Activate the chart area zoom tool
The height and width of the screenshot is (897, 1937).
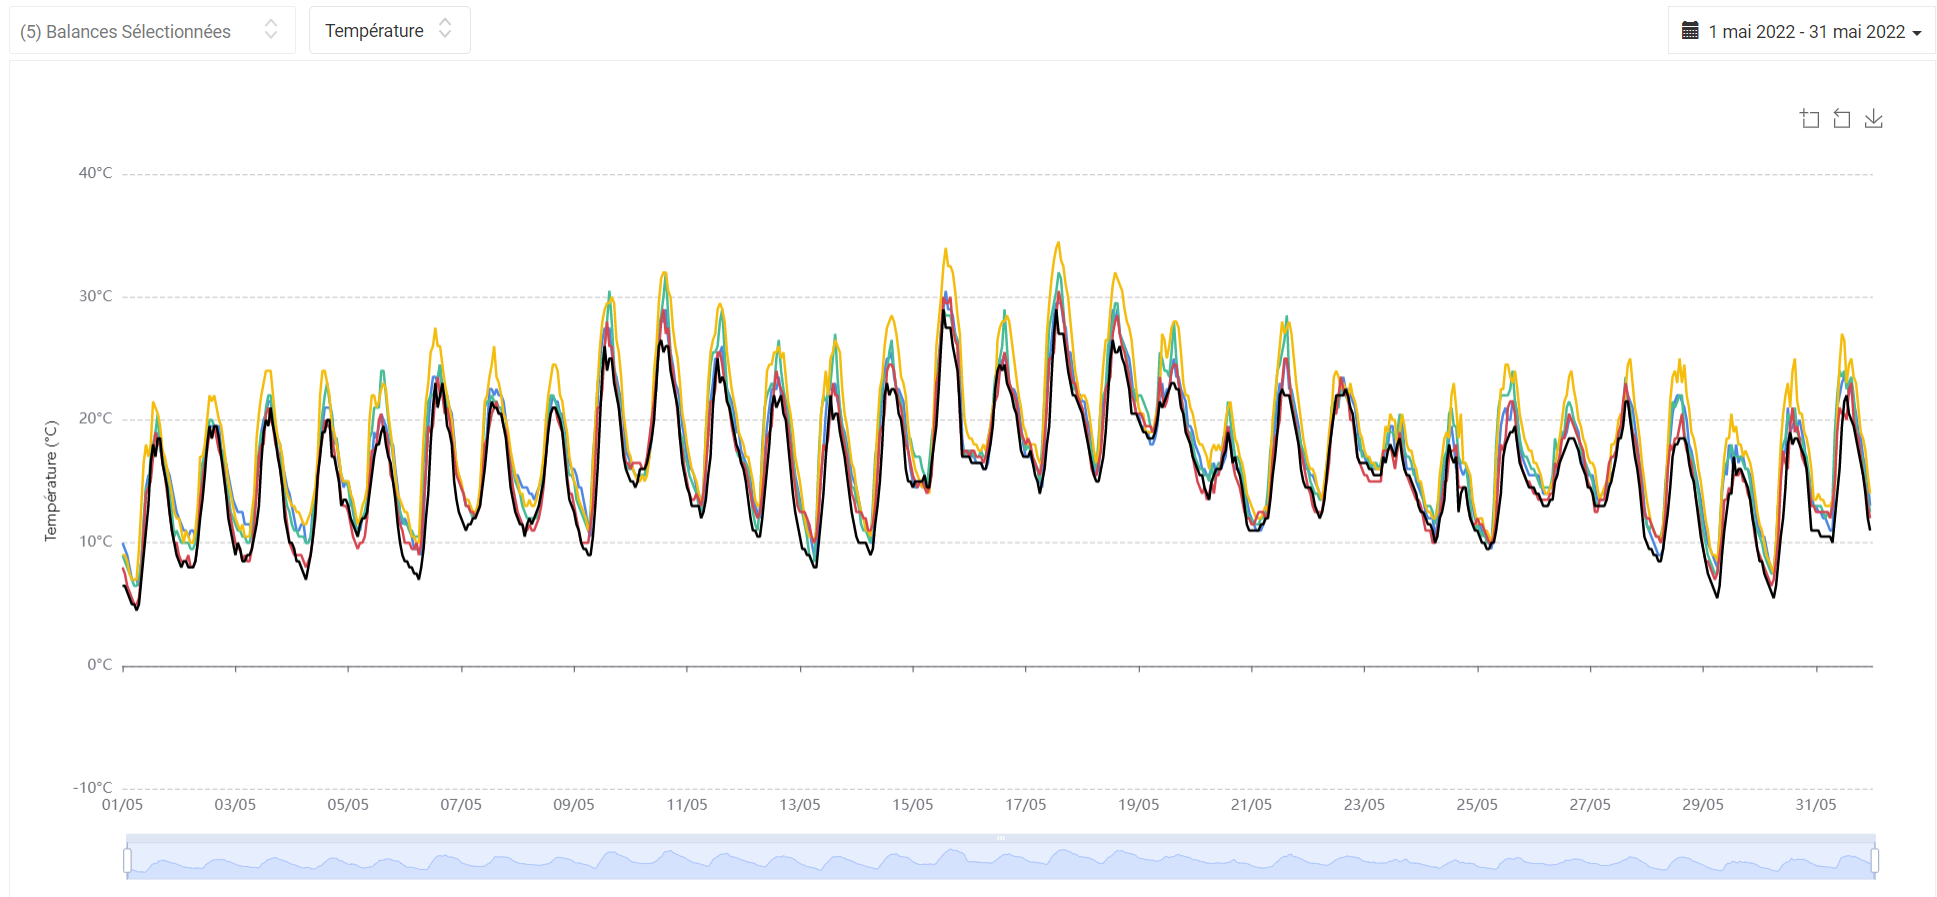click(1809, 119)
